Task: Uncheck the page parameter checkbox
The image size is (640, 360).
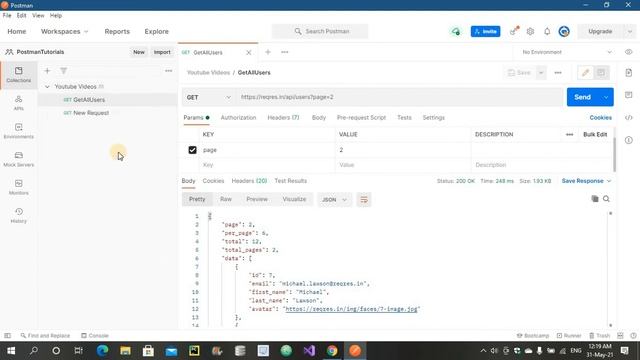Action: (192, 150)
